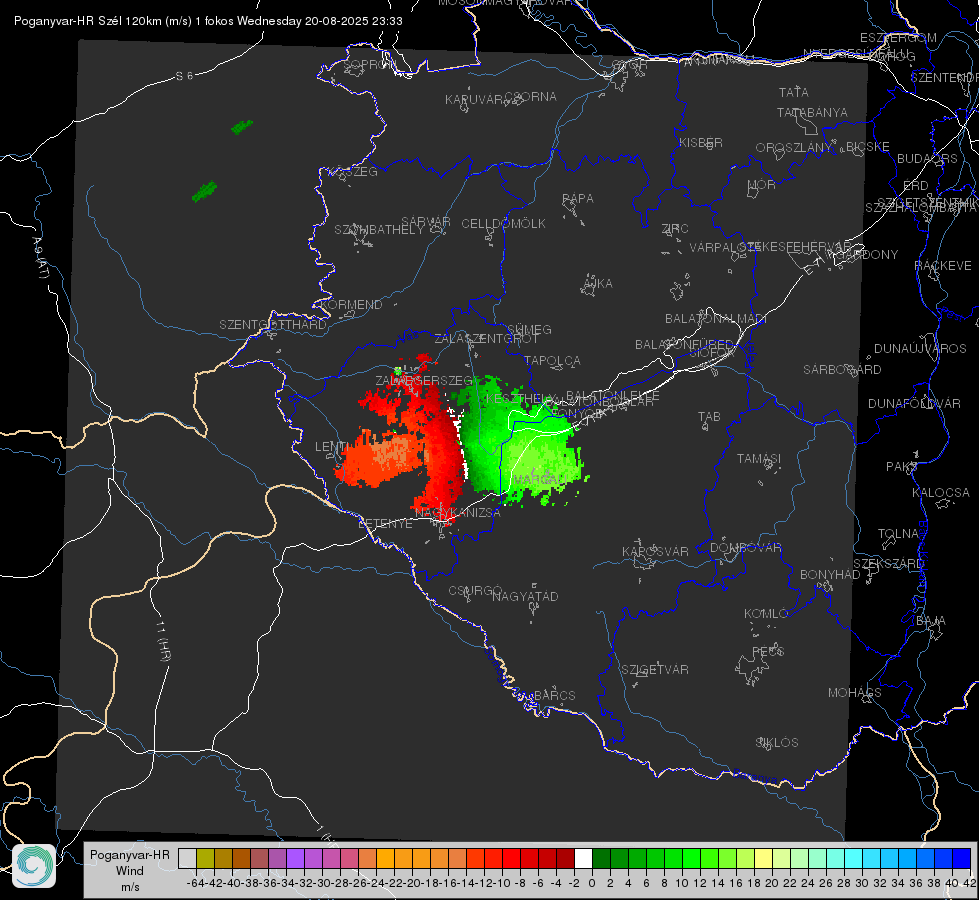Click the A 9 (AT) road label
979x900 pixels.
click(x=41, y=257)
